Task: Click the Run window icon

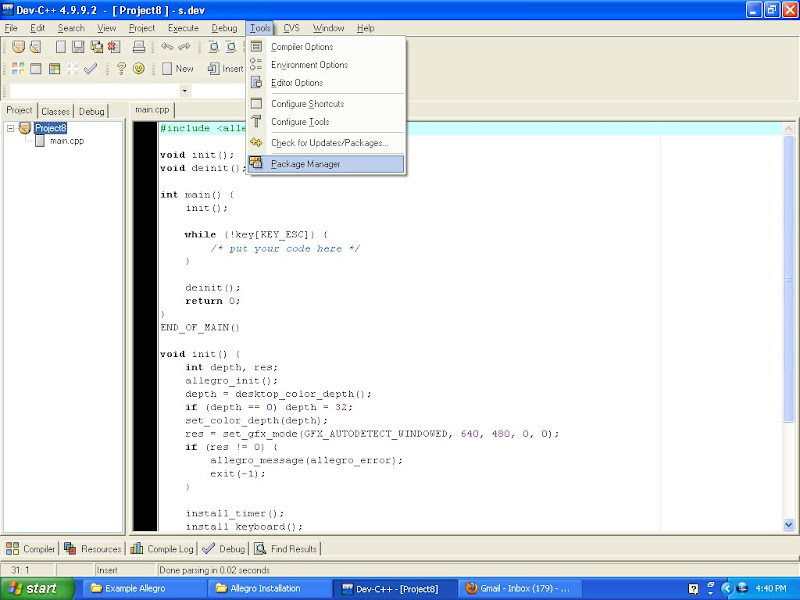Action: pyautogui.click(x=36, y=68)
